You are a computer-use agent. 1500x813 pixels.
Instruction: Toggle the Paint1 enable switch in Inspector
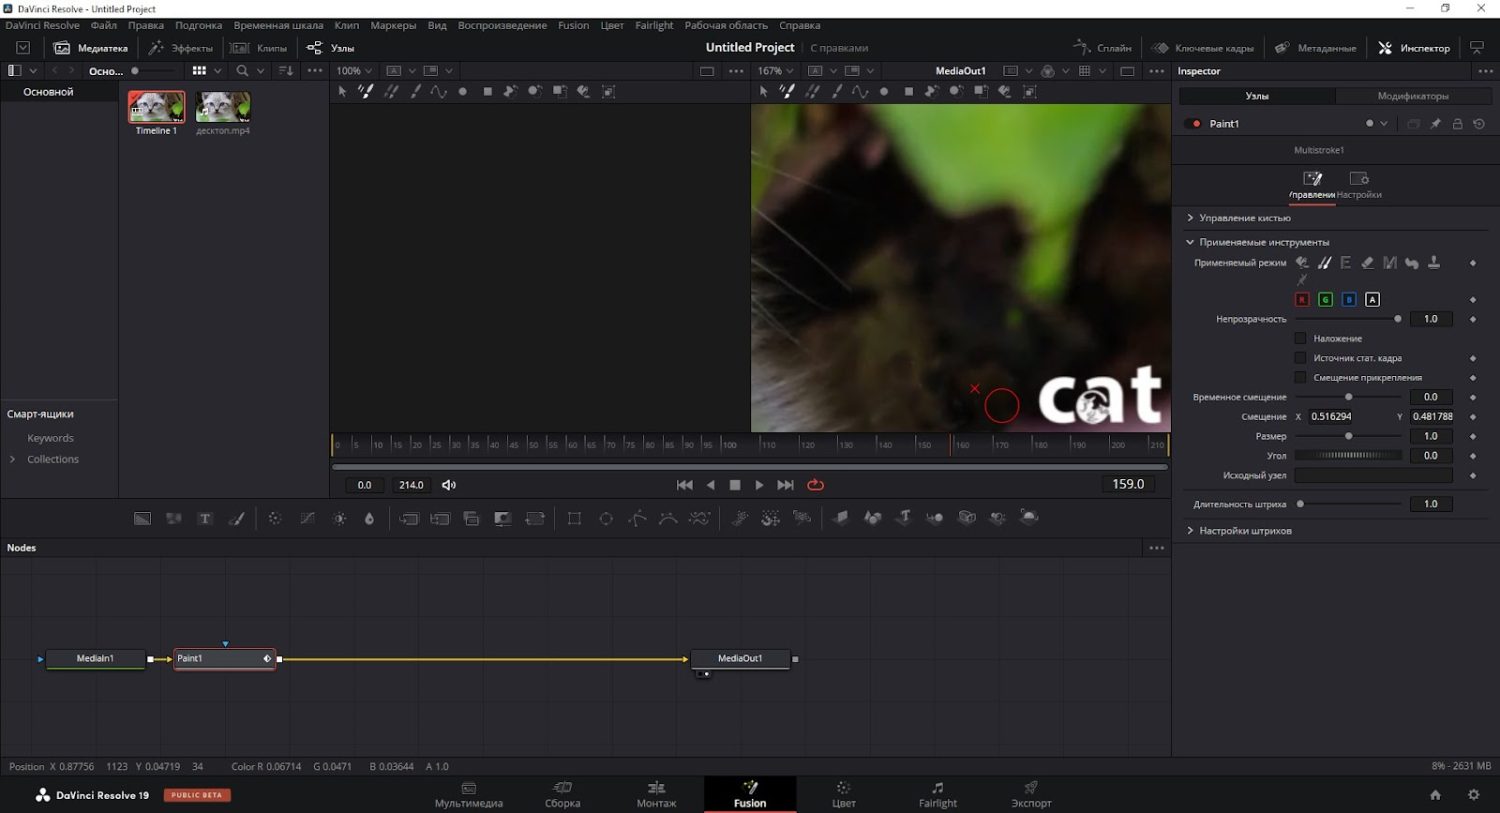[1193, 124]
